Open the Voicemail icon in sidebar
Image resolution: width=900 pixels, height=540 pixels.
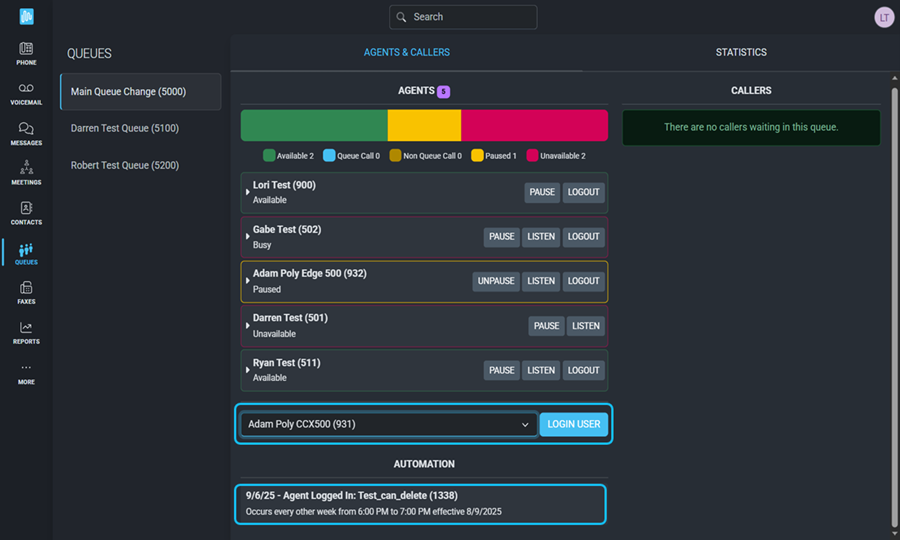pyautogui.click(x=26, y=89)
